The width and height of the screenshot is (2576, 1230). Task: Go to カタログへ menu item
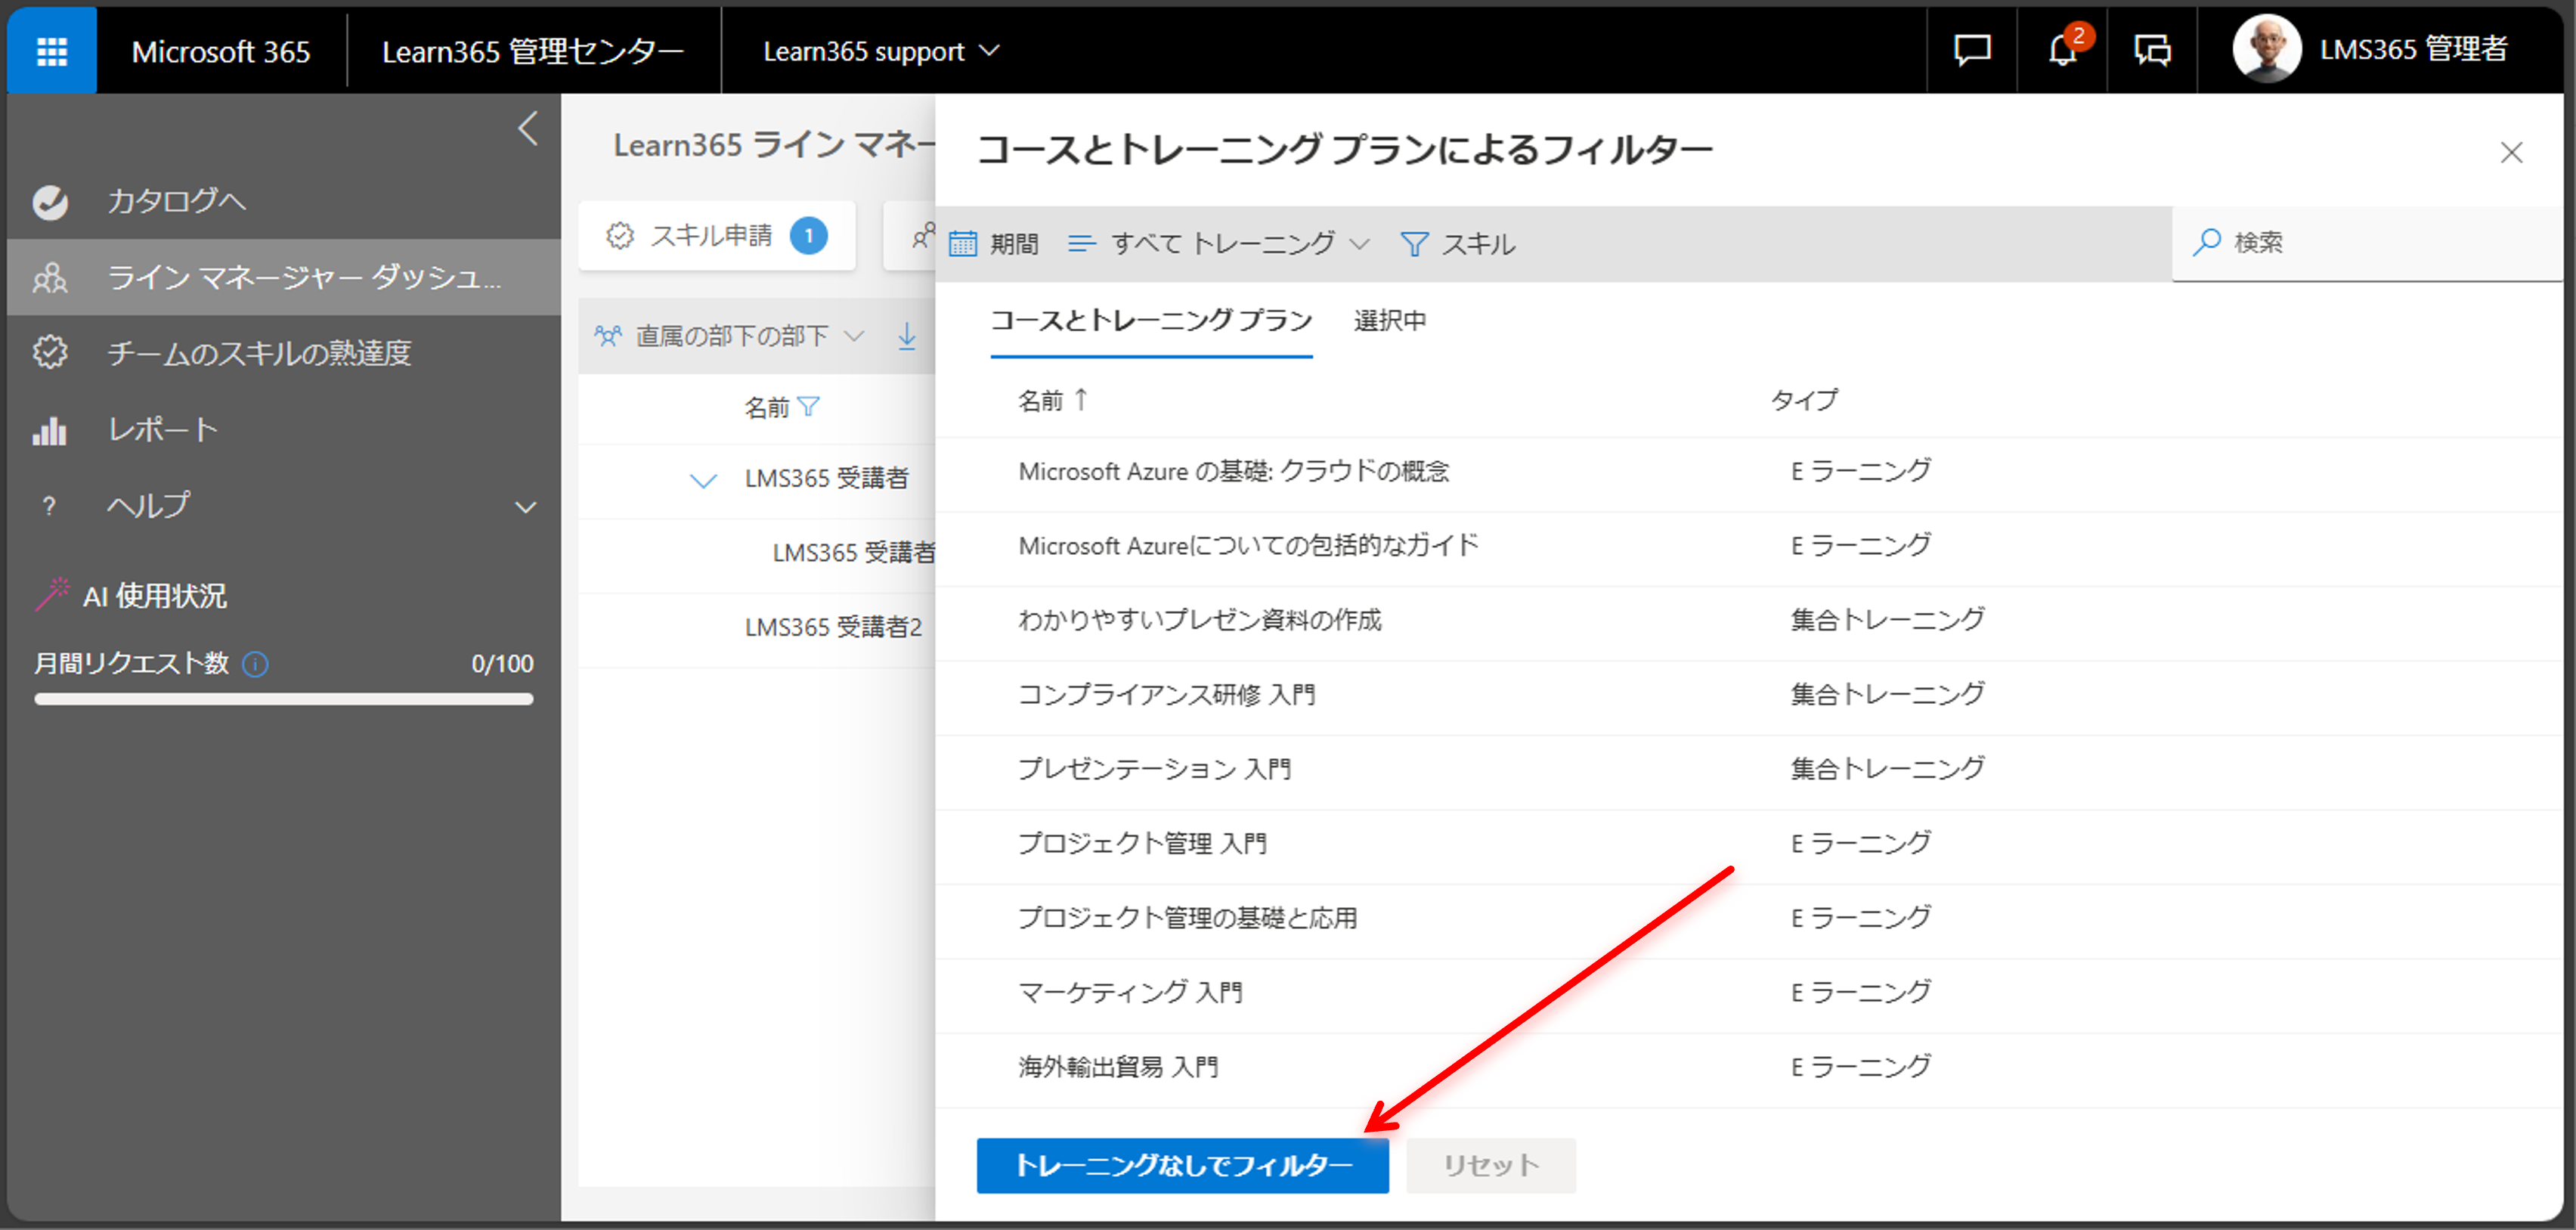[x=284, y=201]
